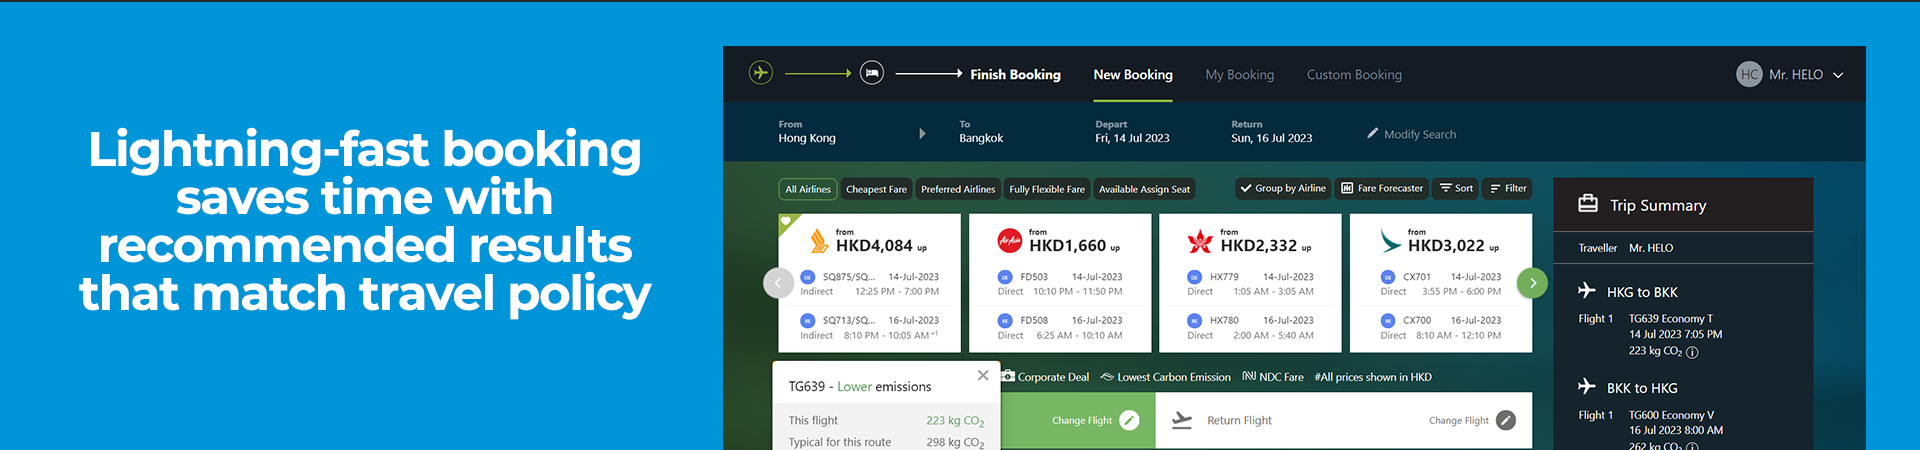The width and height of the screenshot is (1920, 450).
Task: Go to next airline cards
Action: (x=1532, y=283)
